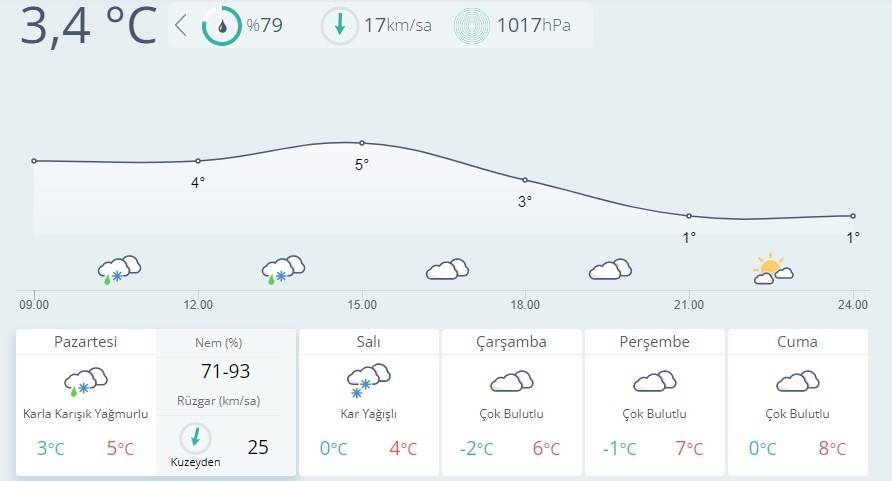The height and width of the screenshot is (481, 892).
Task: Click the 1017 hPa pressure reading
Action: click(x=533, y=26)
